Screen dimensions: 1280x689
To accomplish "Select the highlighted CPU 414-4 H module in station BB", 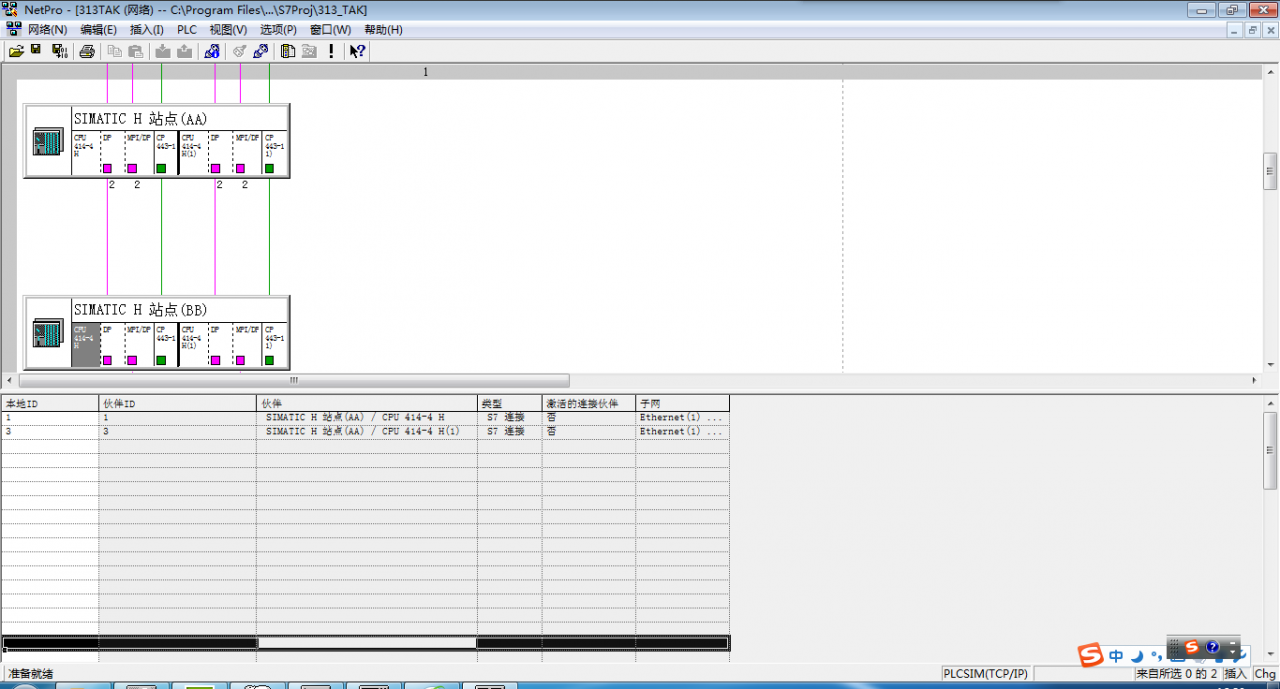I will 85,345.
